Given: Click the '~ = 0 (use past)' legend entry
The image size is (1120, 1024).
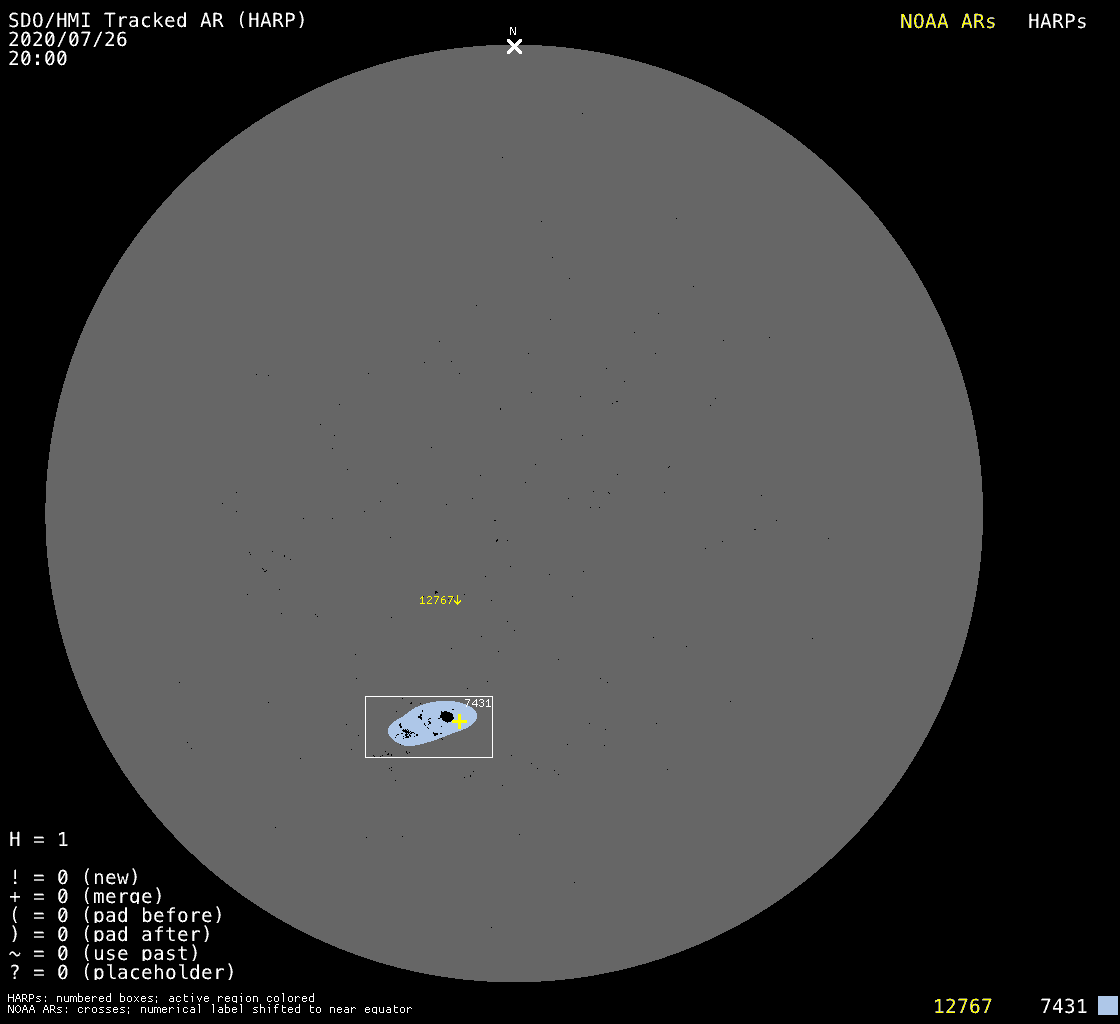Looking at the screenshot, I should tap(104, 953).
